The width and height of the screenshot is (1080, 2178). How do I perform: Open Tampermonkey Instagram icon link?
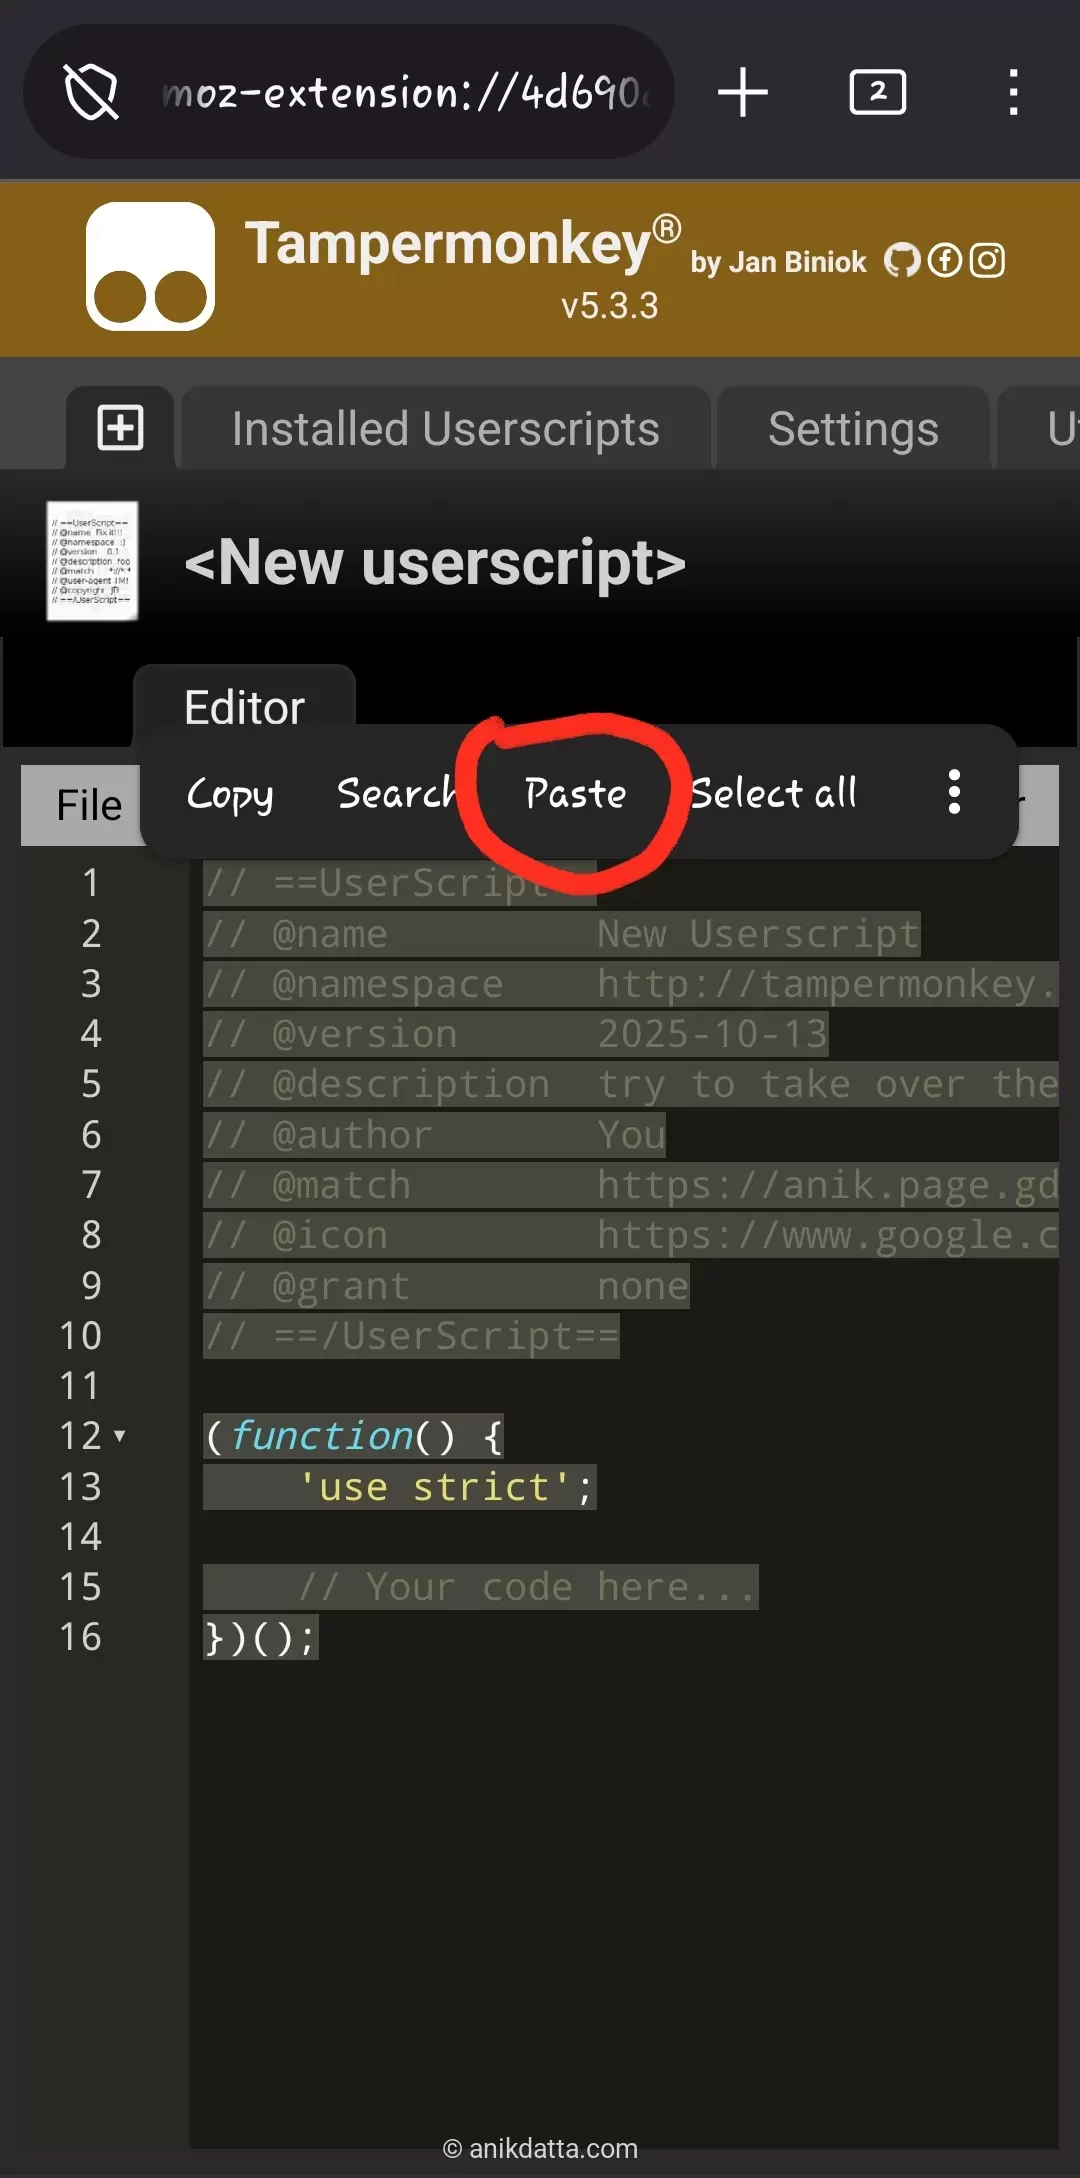click(x=987, y=261)
